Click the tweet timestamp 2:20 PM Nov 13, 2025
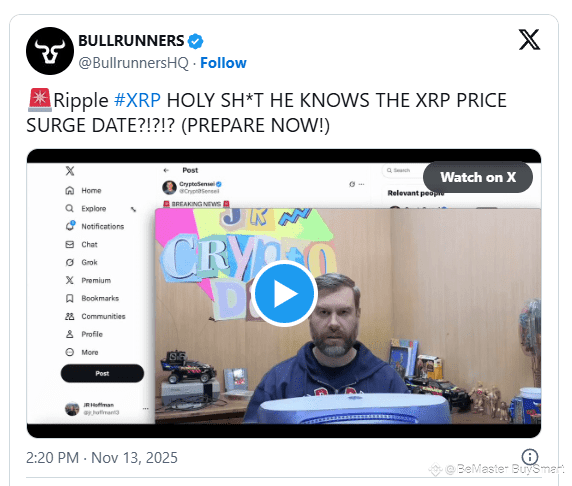 pyautogui.click(x=102, y=458)
